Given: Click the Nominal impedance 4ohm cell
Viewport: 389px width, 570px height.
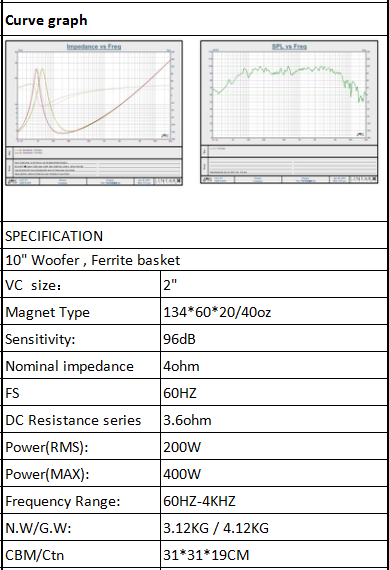Looking at the screenshot, I should pos(274,365).
